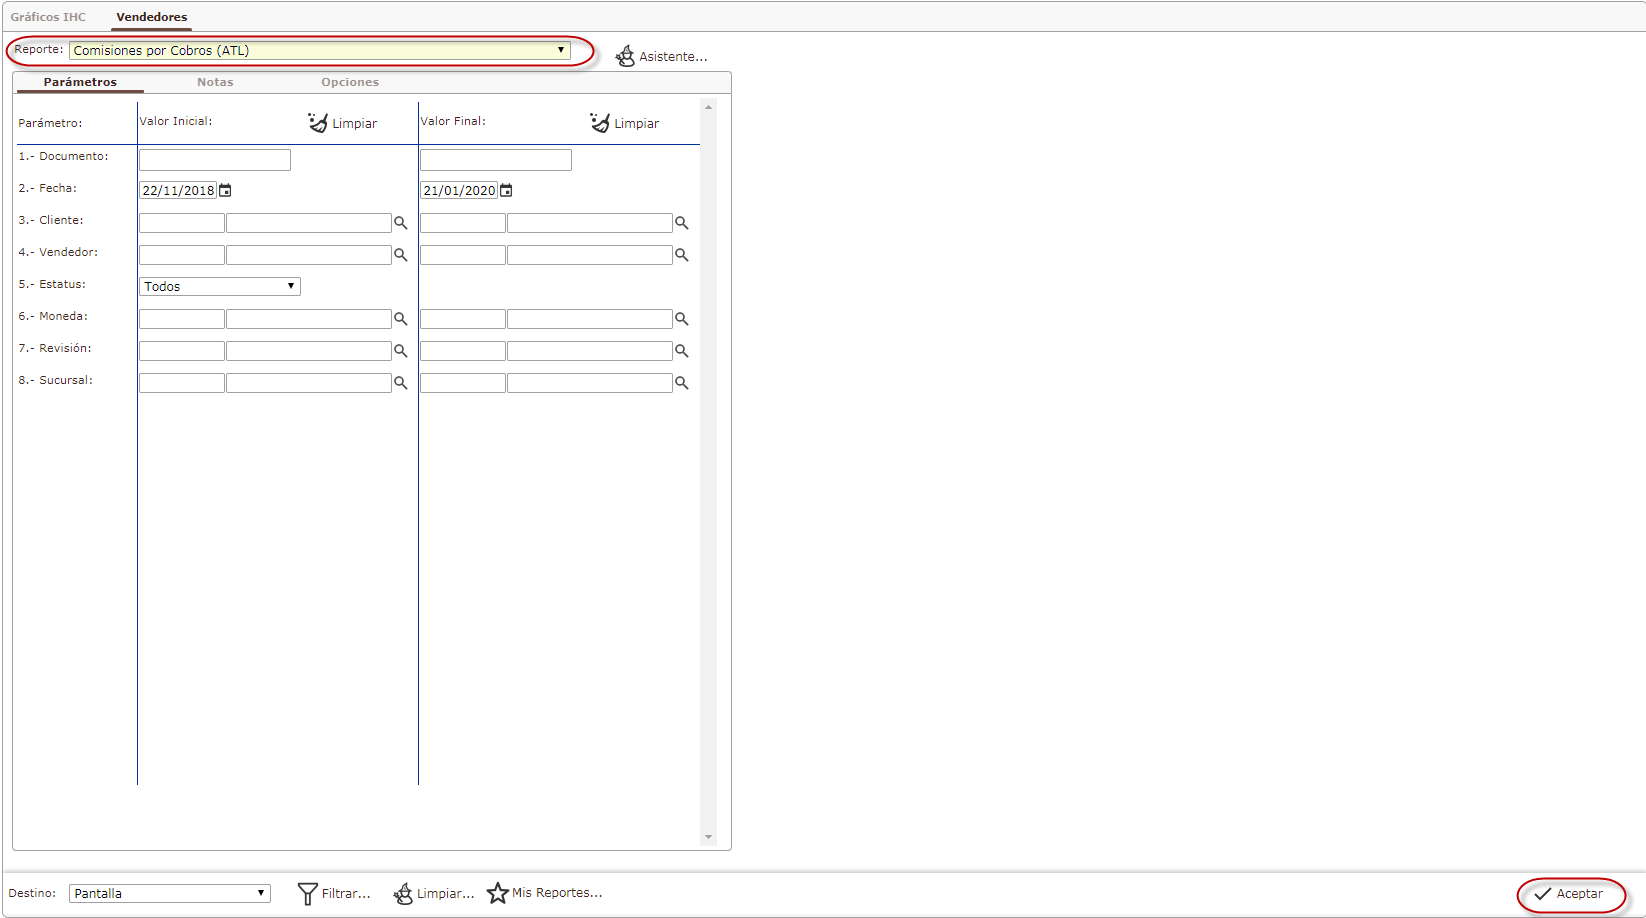The height and width of the screenshot is (918, 1646).
Task: Click the Mis Reportes... text label
Action: pos(557,893)
